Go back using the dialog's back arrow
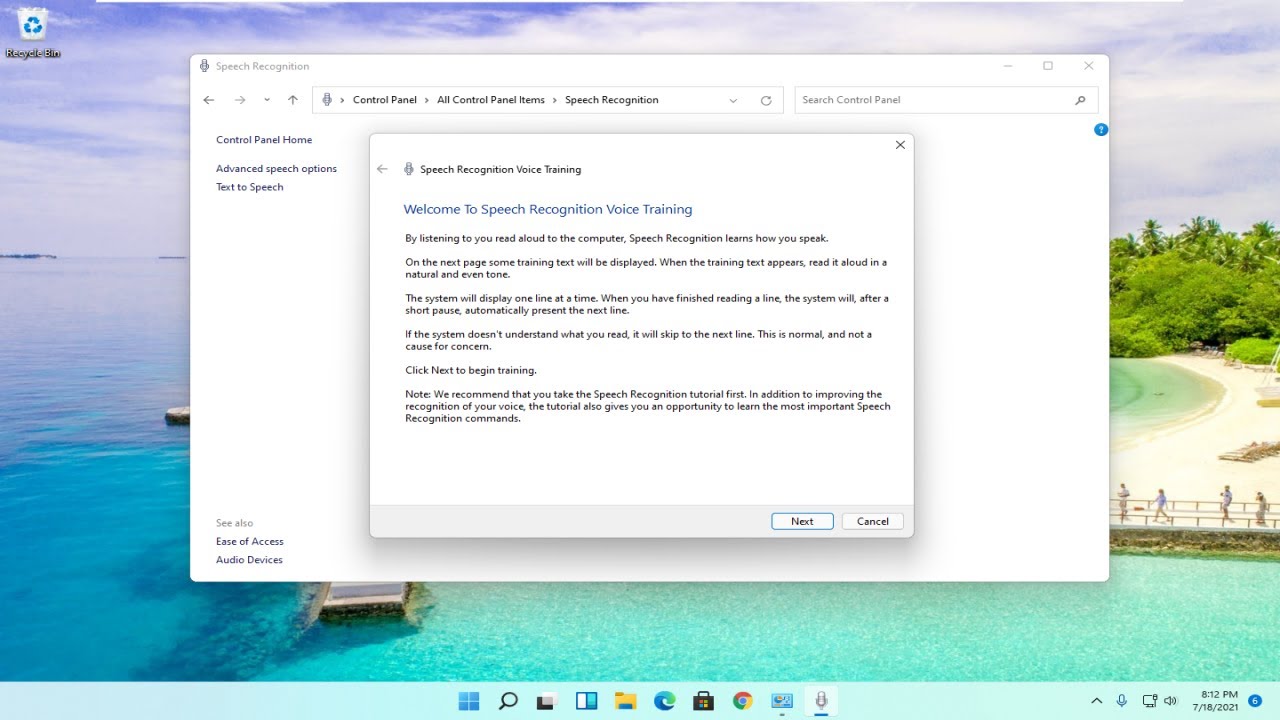 tap(382, 169)
